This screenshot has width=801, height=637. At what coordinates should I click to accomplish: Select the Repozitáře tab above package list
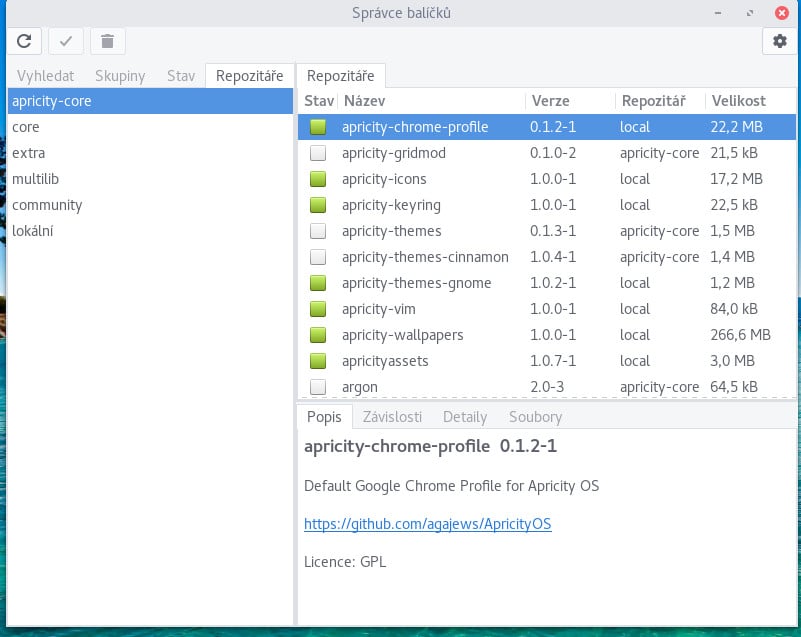pos(341,76)
